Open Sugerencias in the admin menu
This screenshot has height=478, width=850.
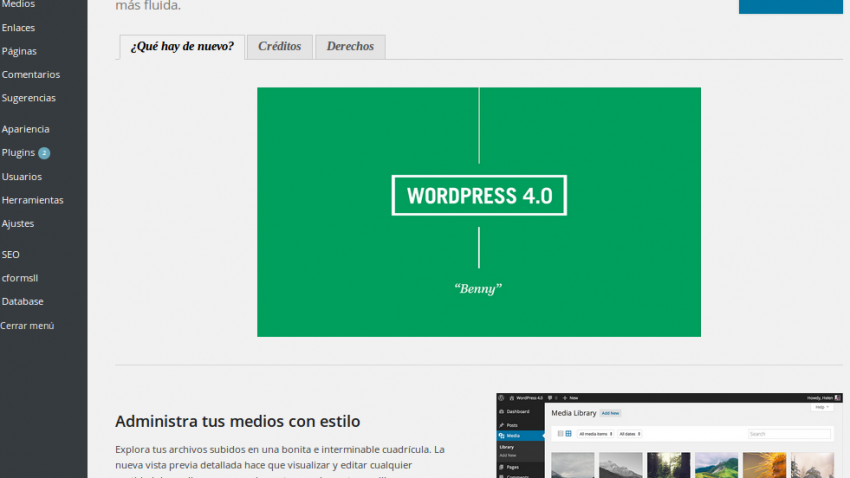click(29, 98)
